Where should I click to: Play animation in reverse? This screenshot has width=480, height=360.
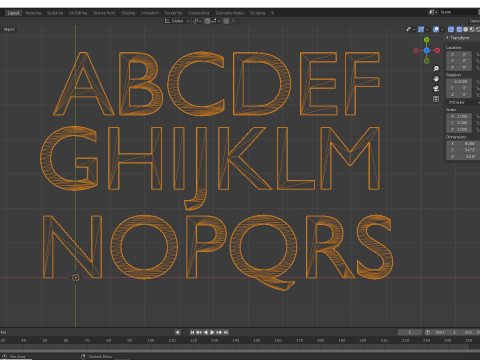(206, 332)
